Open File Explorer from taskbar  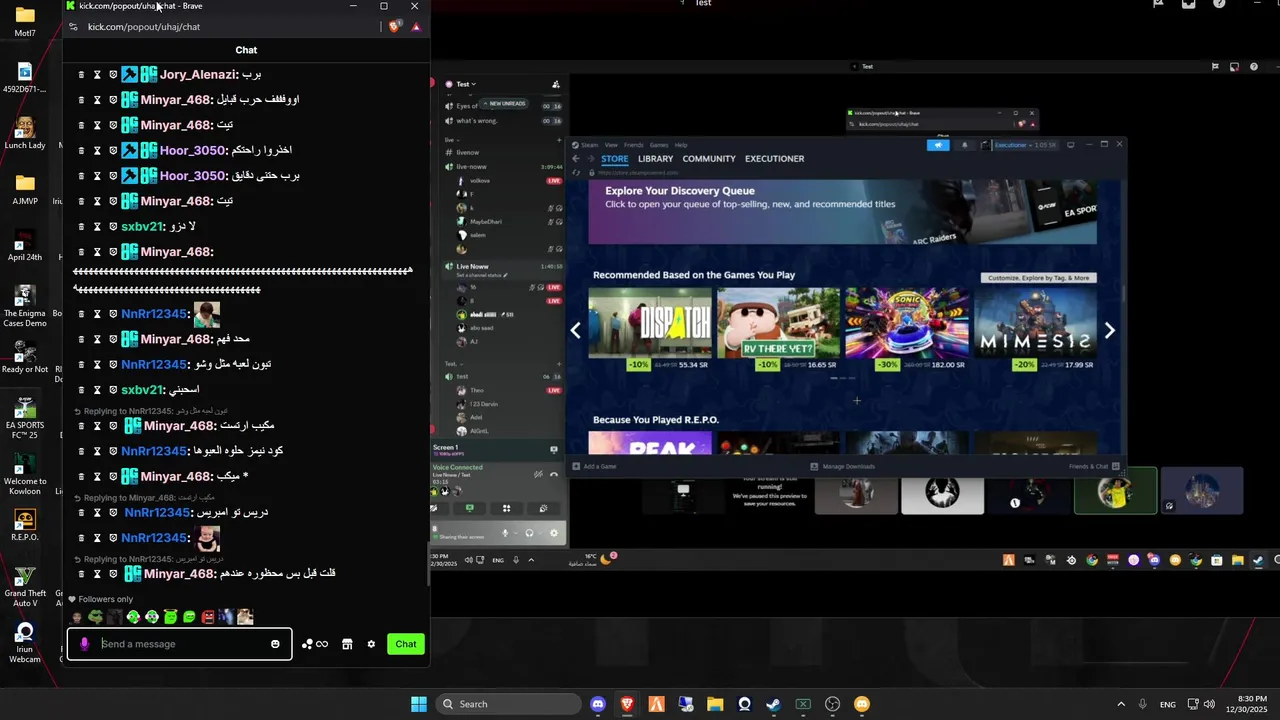click(715, 704)
